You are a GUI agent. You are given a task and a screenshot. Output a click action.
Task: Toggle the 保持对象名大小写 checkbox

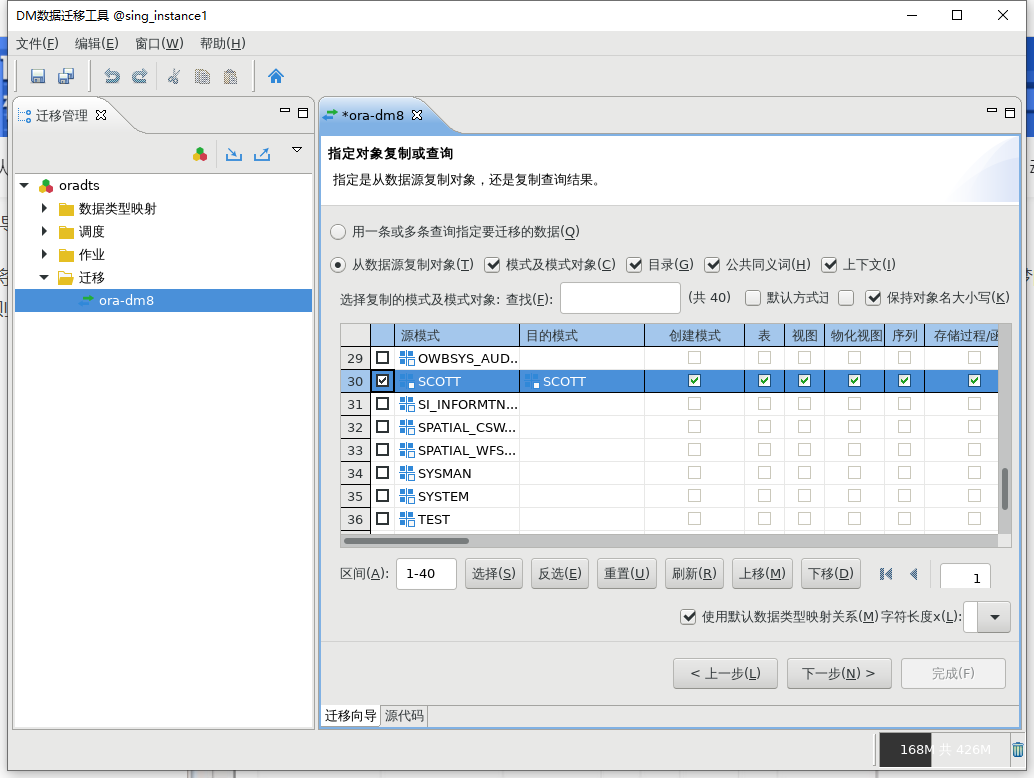pos(871,297)
